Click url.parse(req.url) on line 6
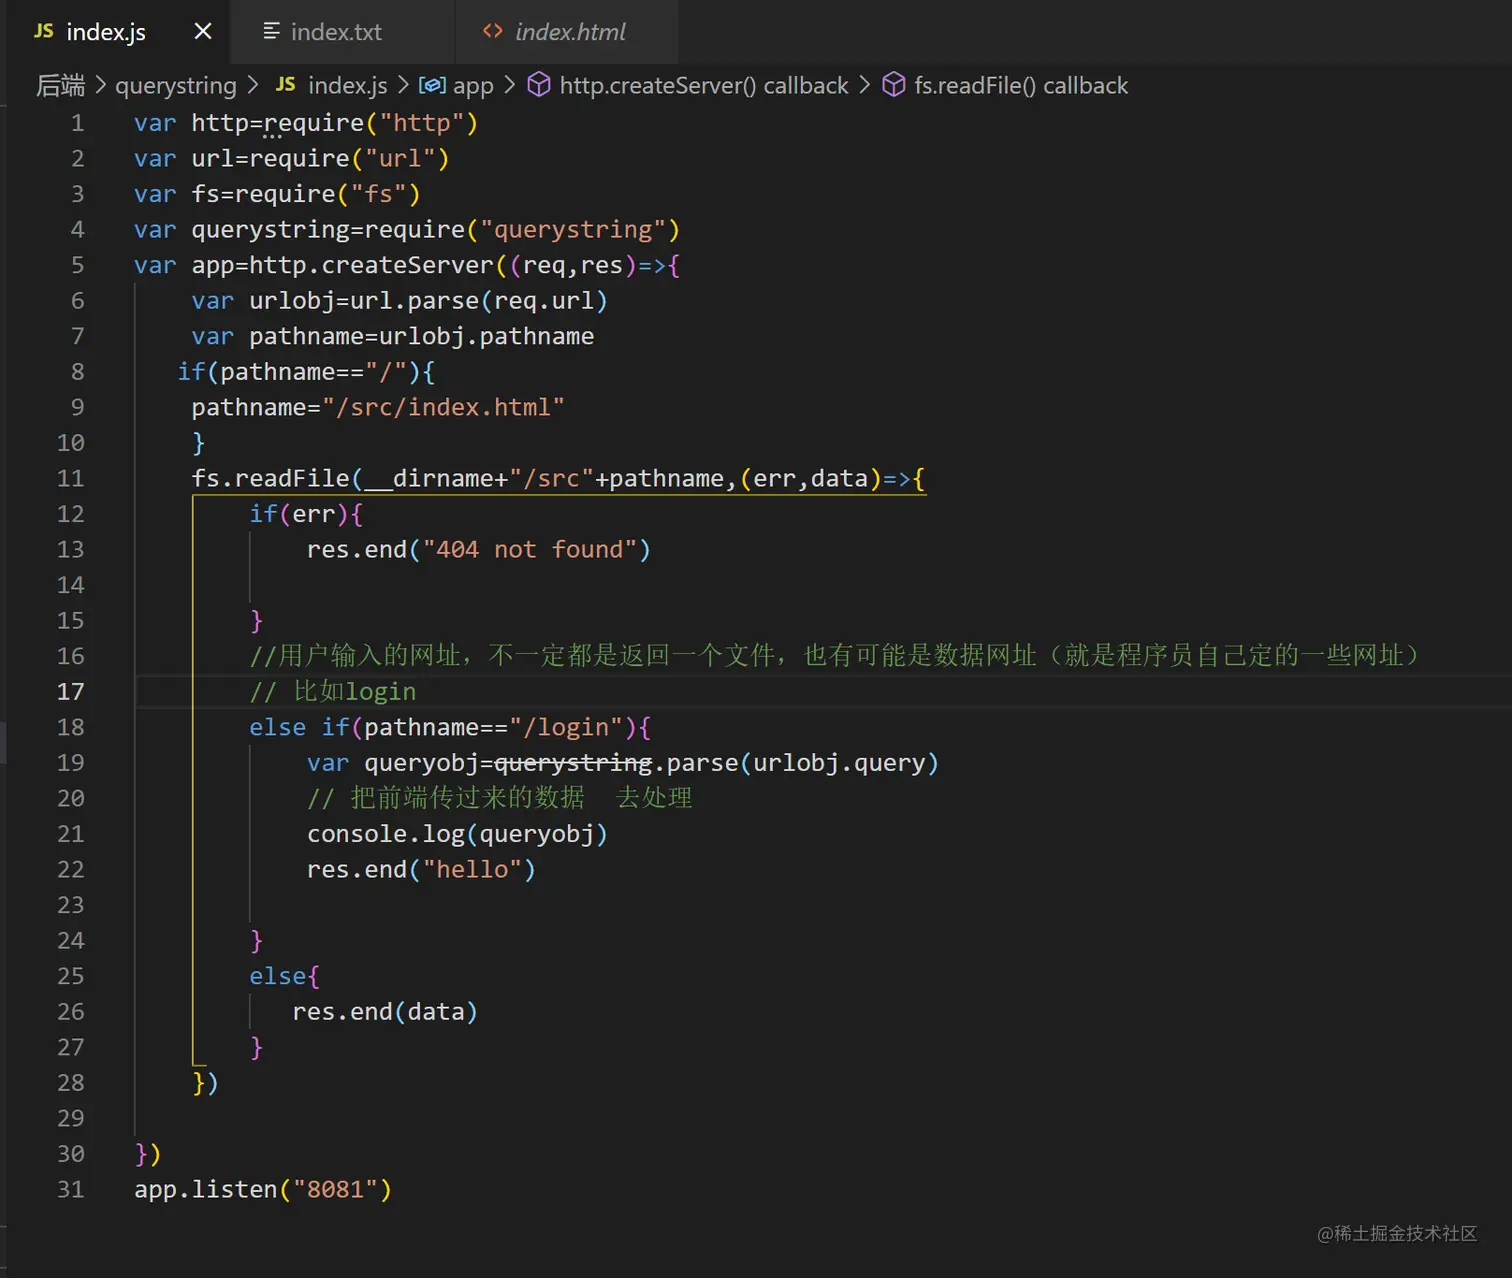This screenshot has width=1512, height=1278. pos(479,301)
